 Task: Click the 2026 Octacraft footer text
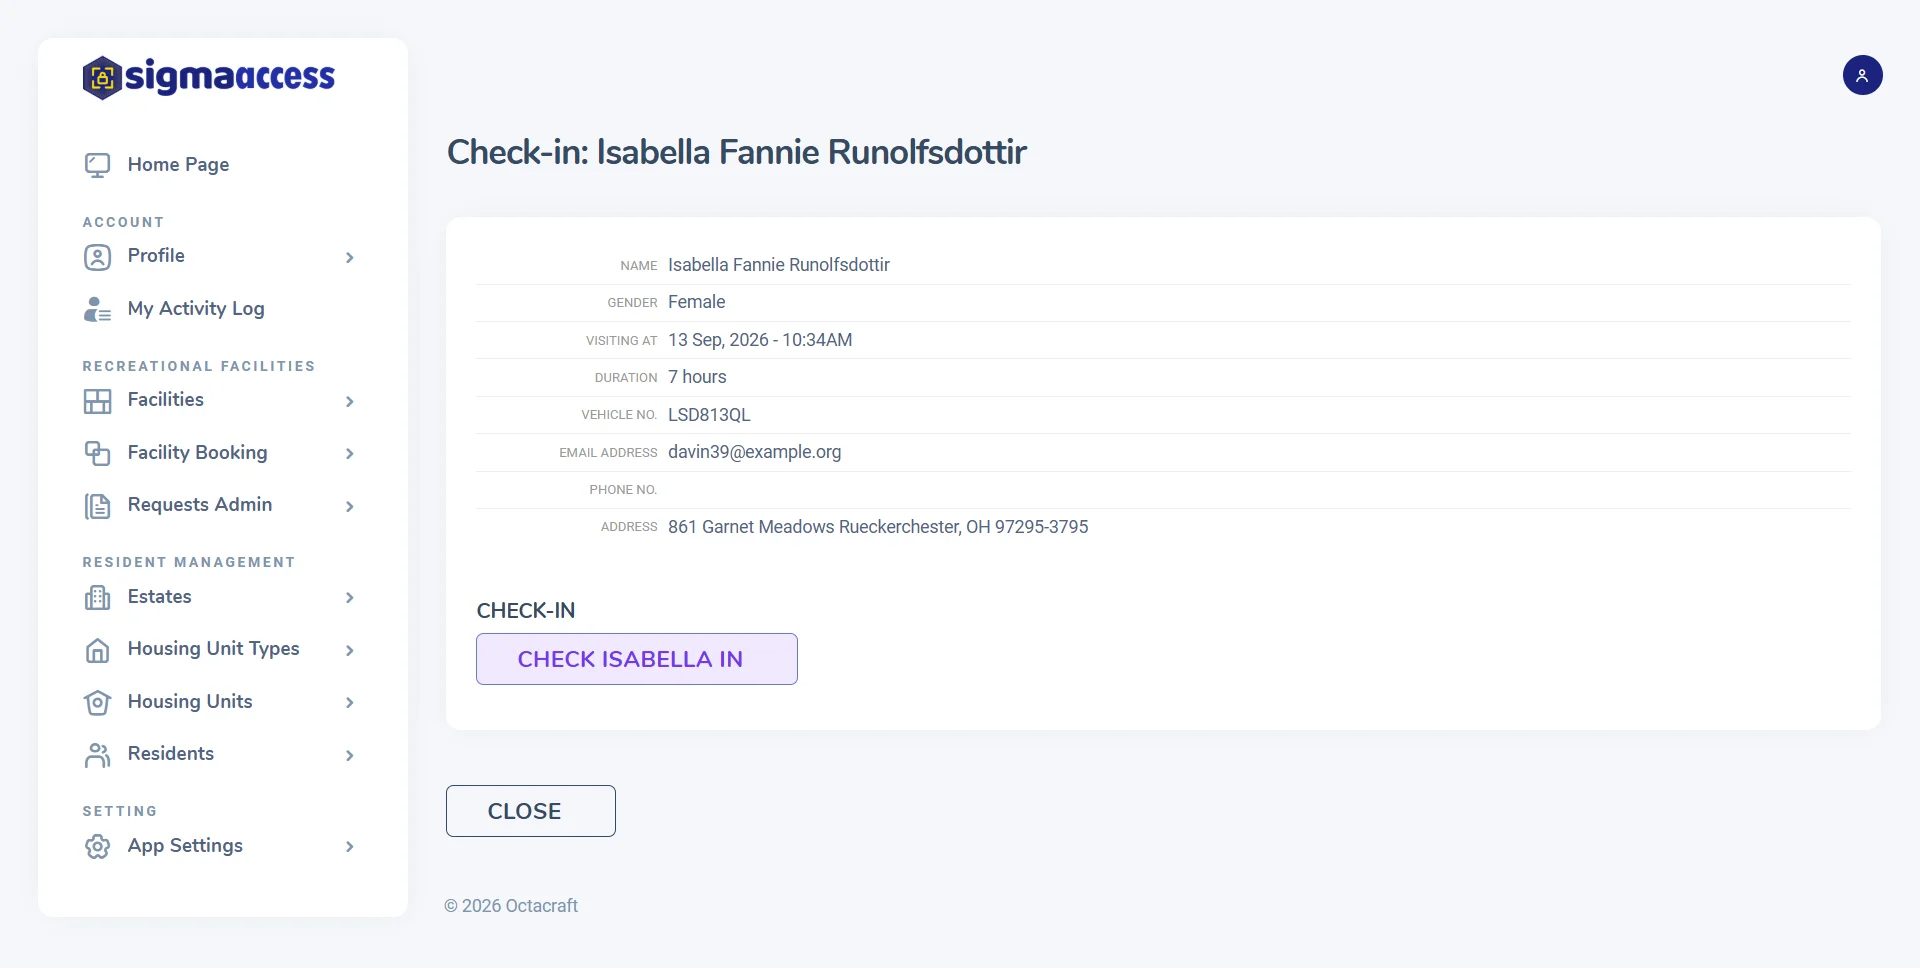point(511,906)
